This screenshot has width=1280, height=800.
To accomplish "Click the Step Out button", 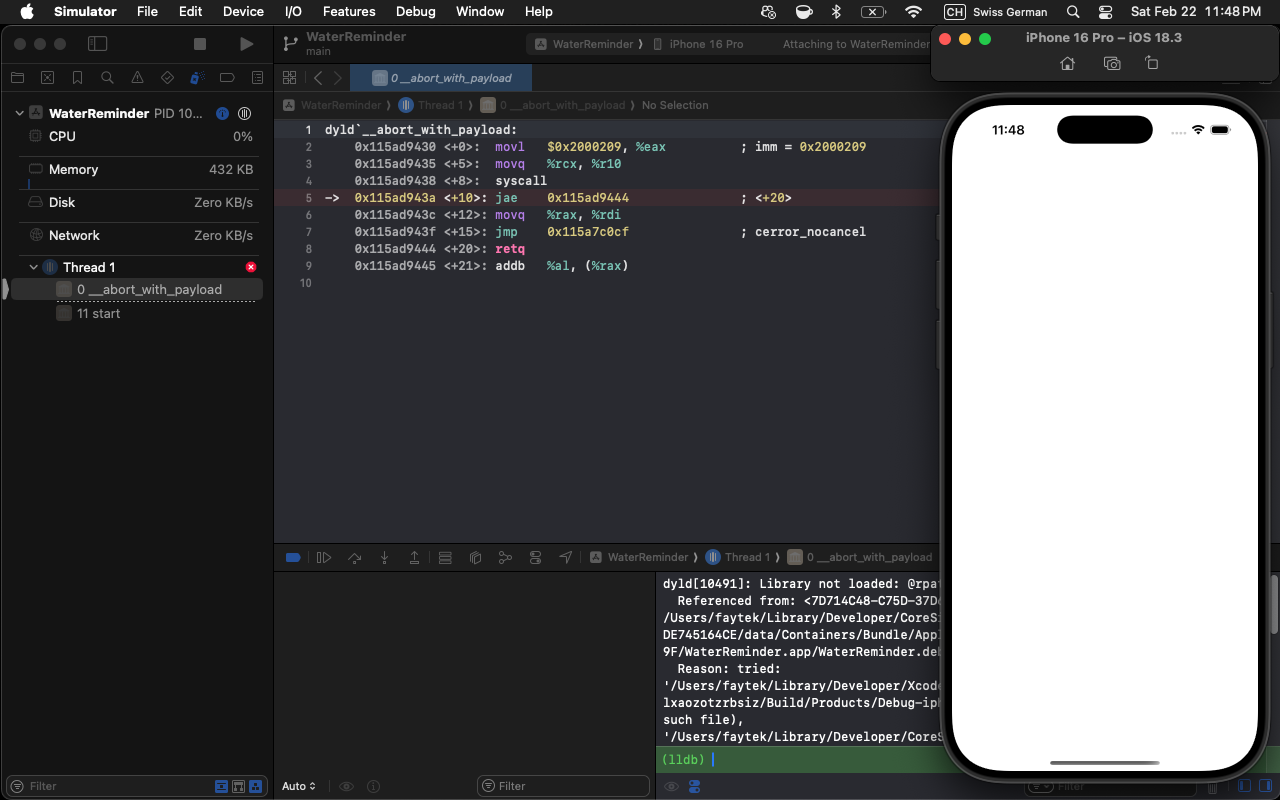I will point(414,557).
